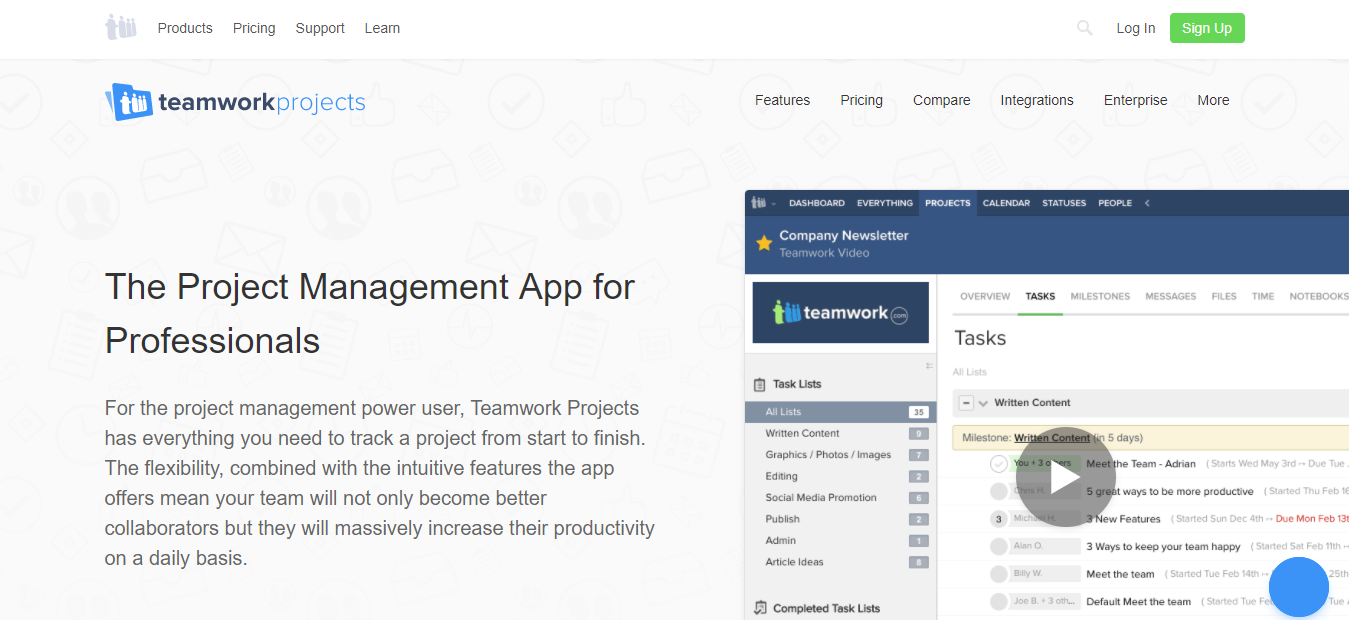Collapse the Written Content task group
1349x620 pixels.
click(966, 402)
